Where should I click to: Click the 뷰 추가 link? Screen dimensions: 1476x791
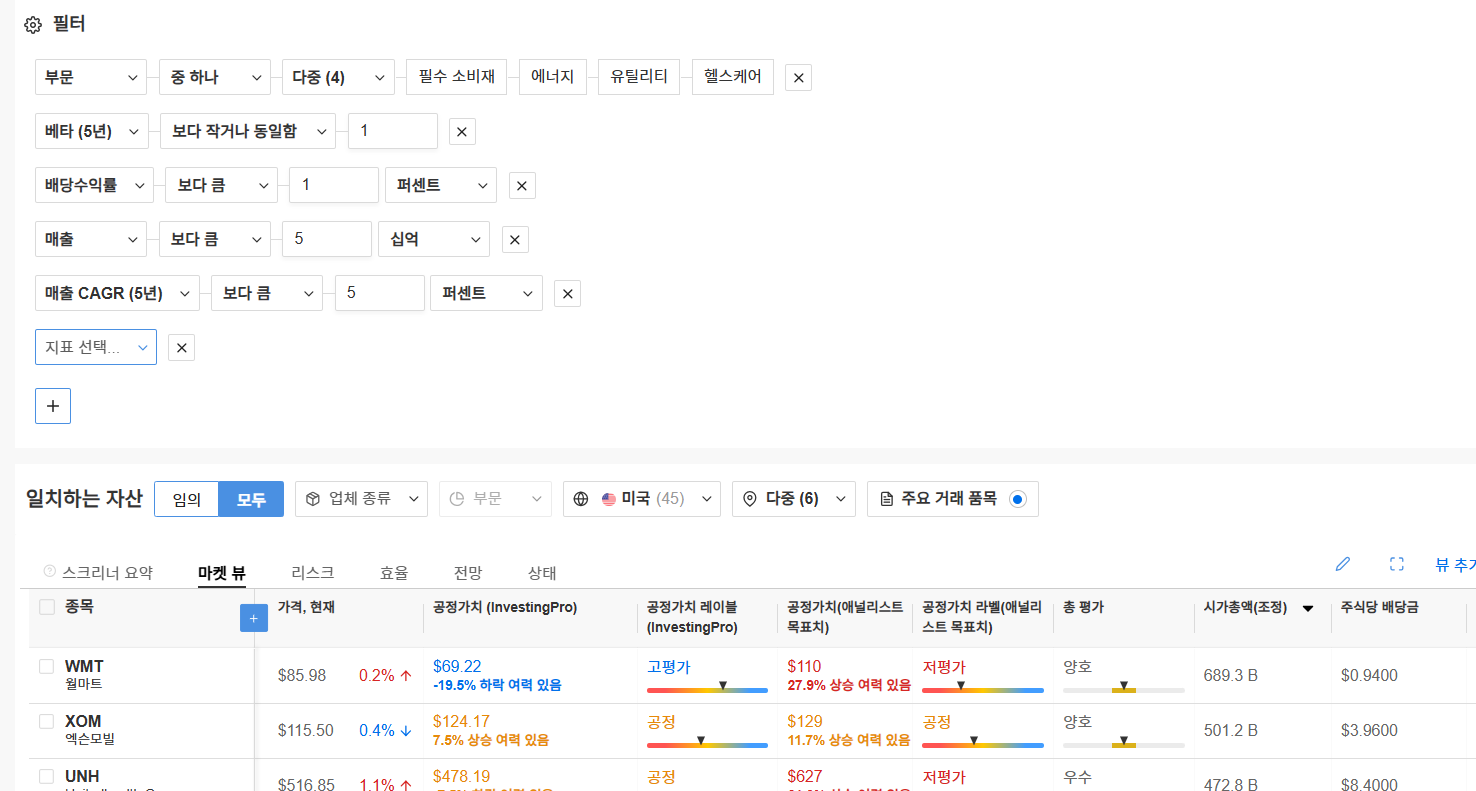click(1455, 565)
